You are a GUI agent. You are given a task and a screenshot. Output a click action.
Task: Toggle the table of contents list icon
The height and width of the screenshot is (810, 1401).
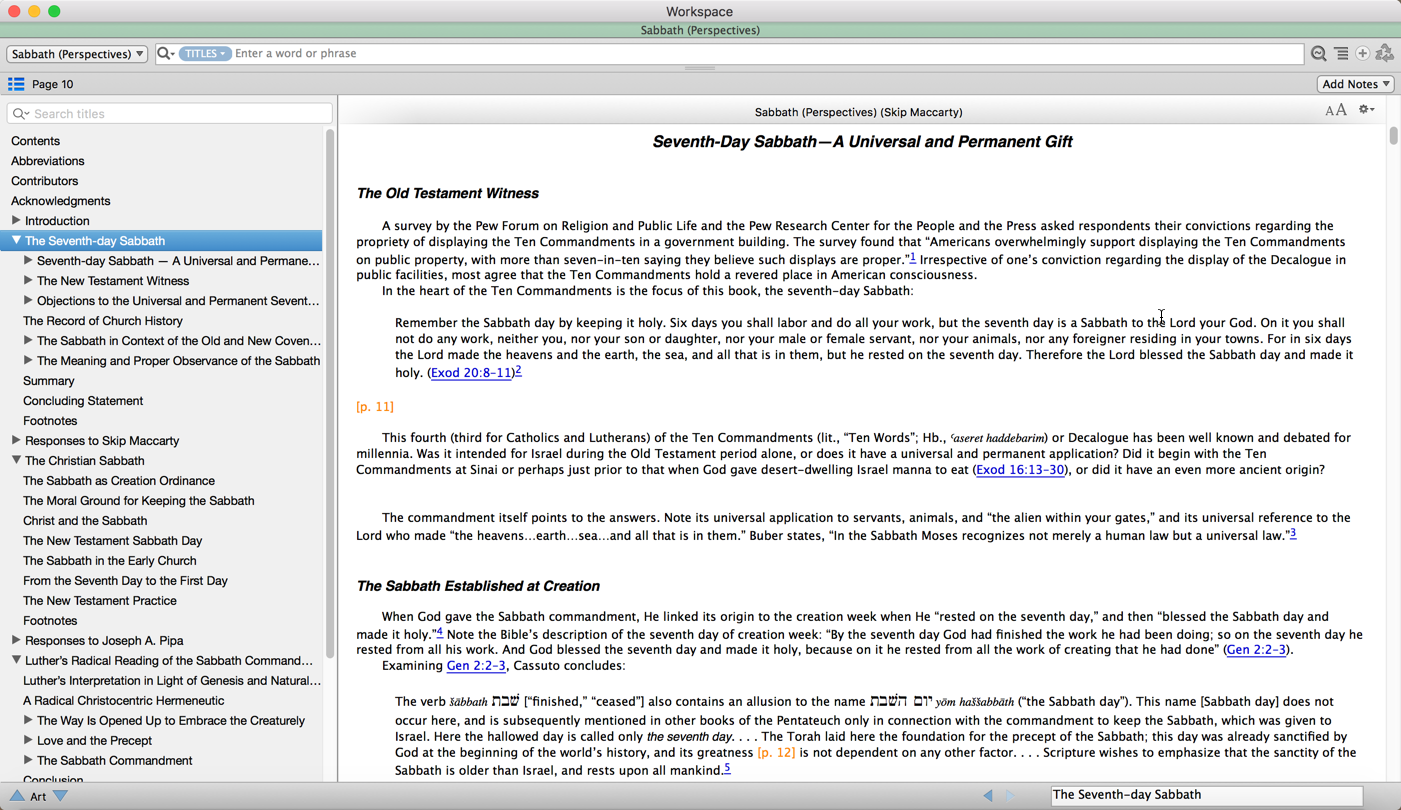coord(16,84)
